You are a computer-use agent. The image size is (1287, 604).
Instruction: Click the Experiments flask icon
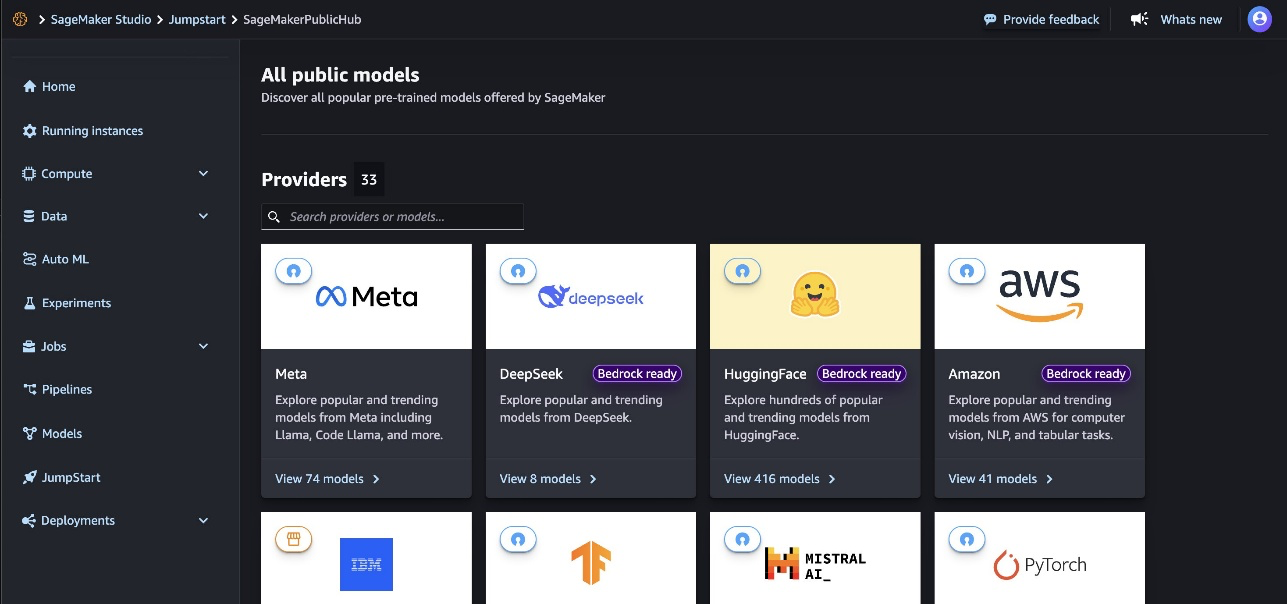(x=29, y=303)
